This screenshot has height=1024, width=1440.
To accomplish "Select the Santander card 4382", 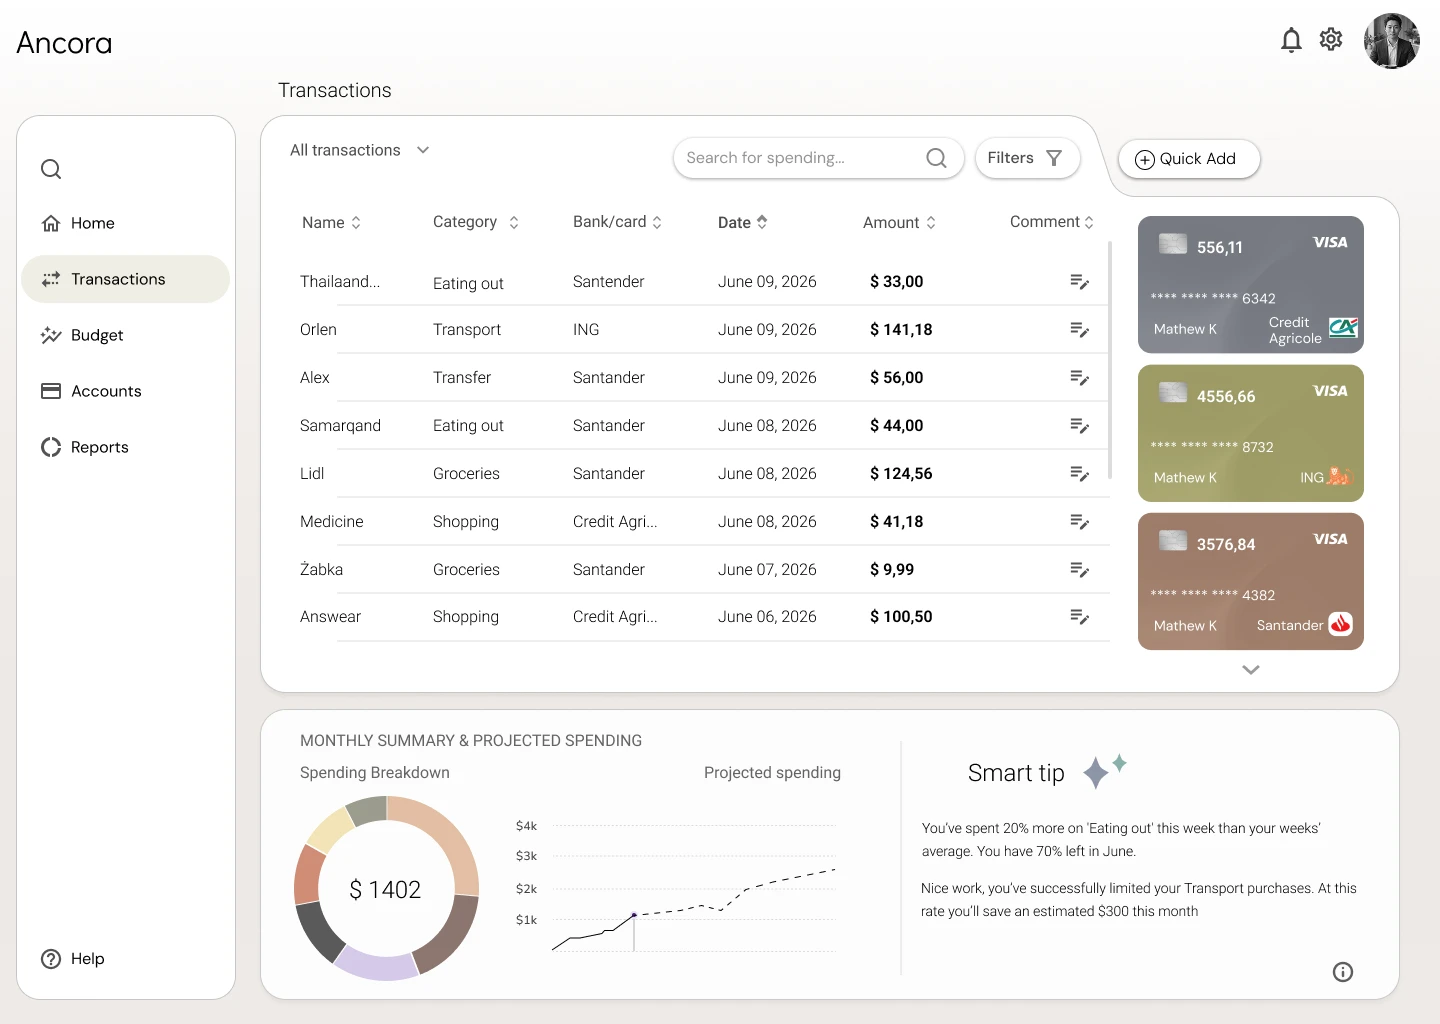I will point(1251,581).
